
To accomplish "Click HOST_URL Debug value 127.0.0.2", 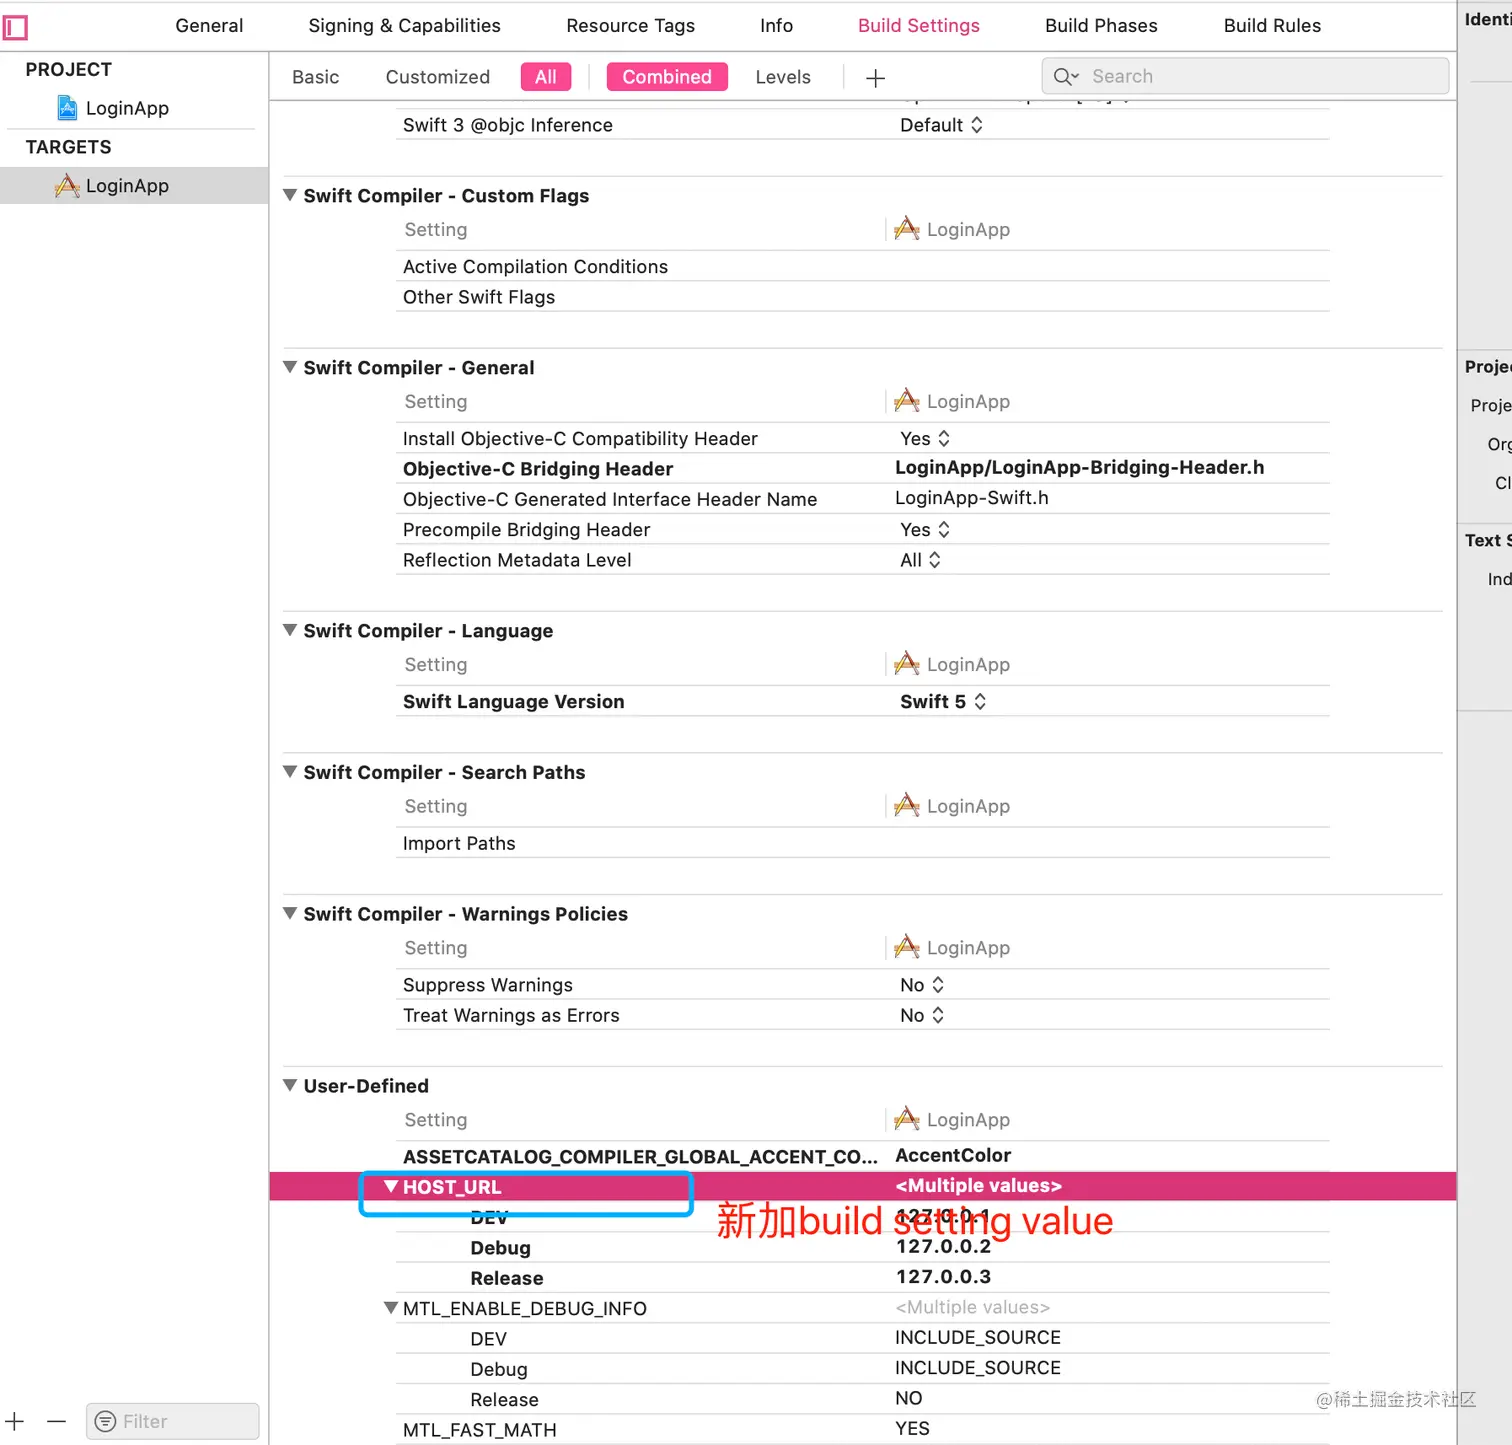I will pyautogui.click(x=943, y=1246).
